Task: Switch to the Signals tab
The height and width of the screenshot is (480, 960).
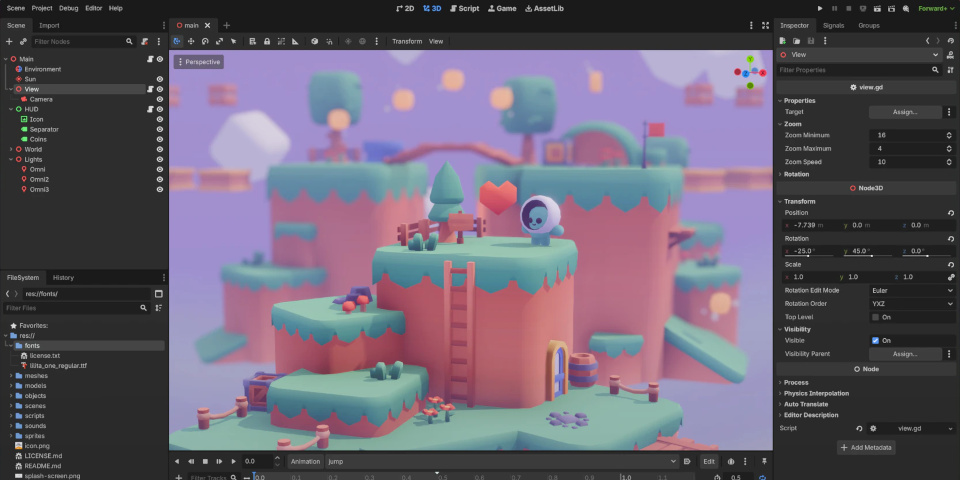Action: [832, 24]
